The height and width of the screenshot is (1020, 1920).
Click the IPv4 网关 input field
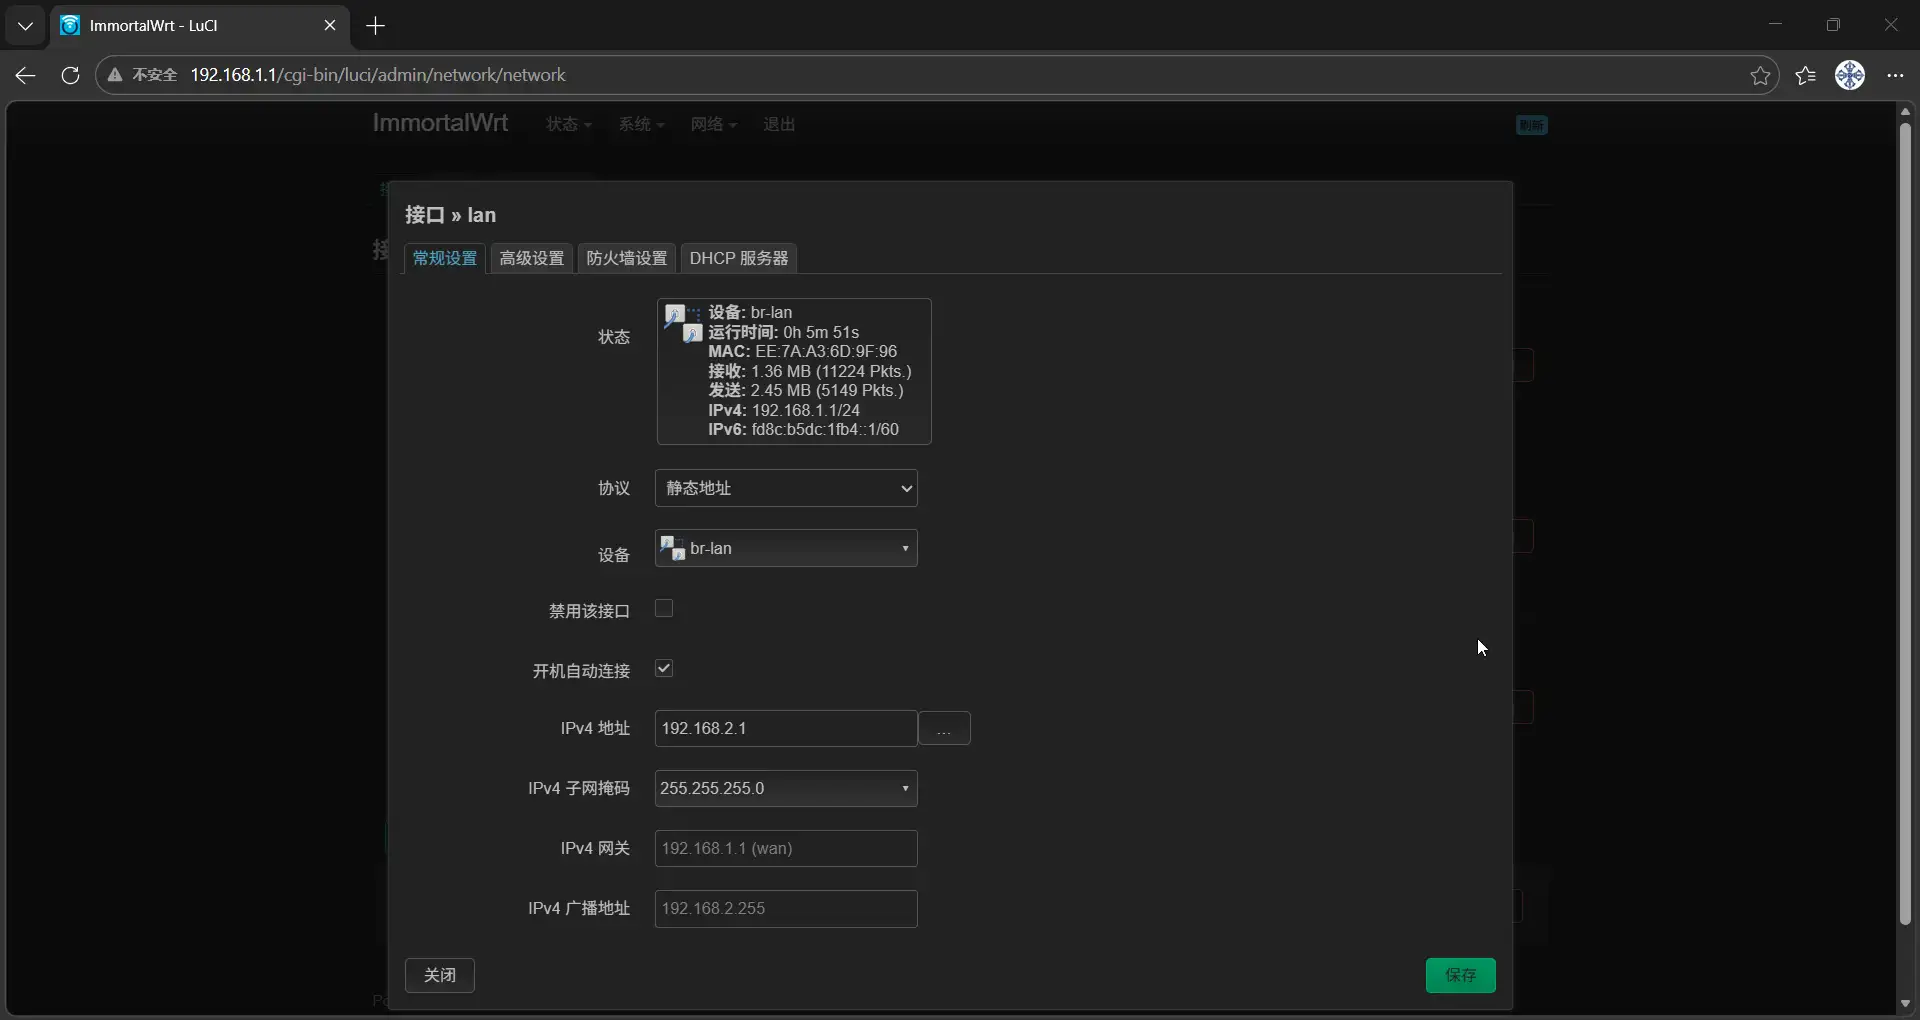click(786, 848)
